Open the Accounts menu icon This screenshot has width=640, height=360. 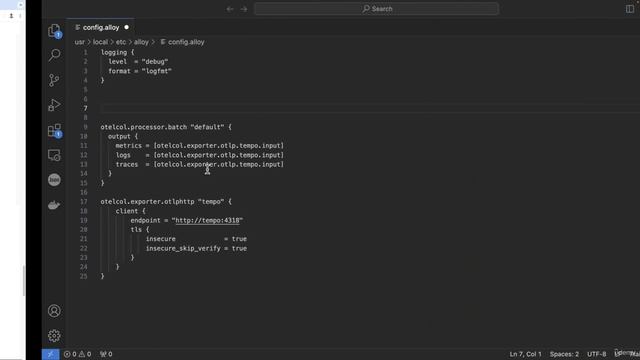tap(54, 311)
